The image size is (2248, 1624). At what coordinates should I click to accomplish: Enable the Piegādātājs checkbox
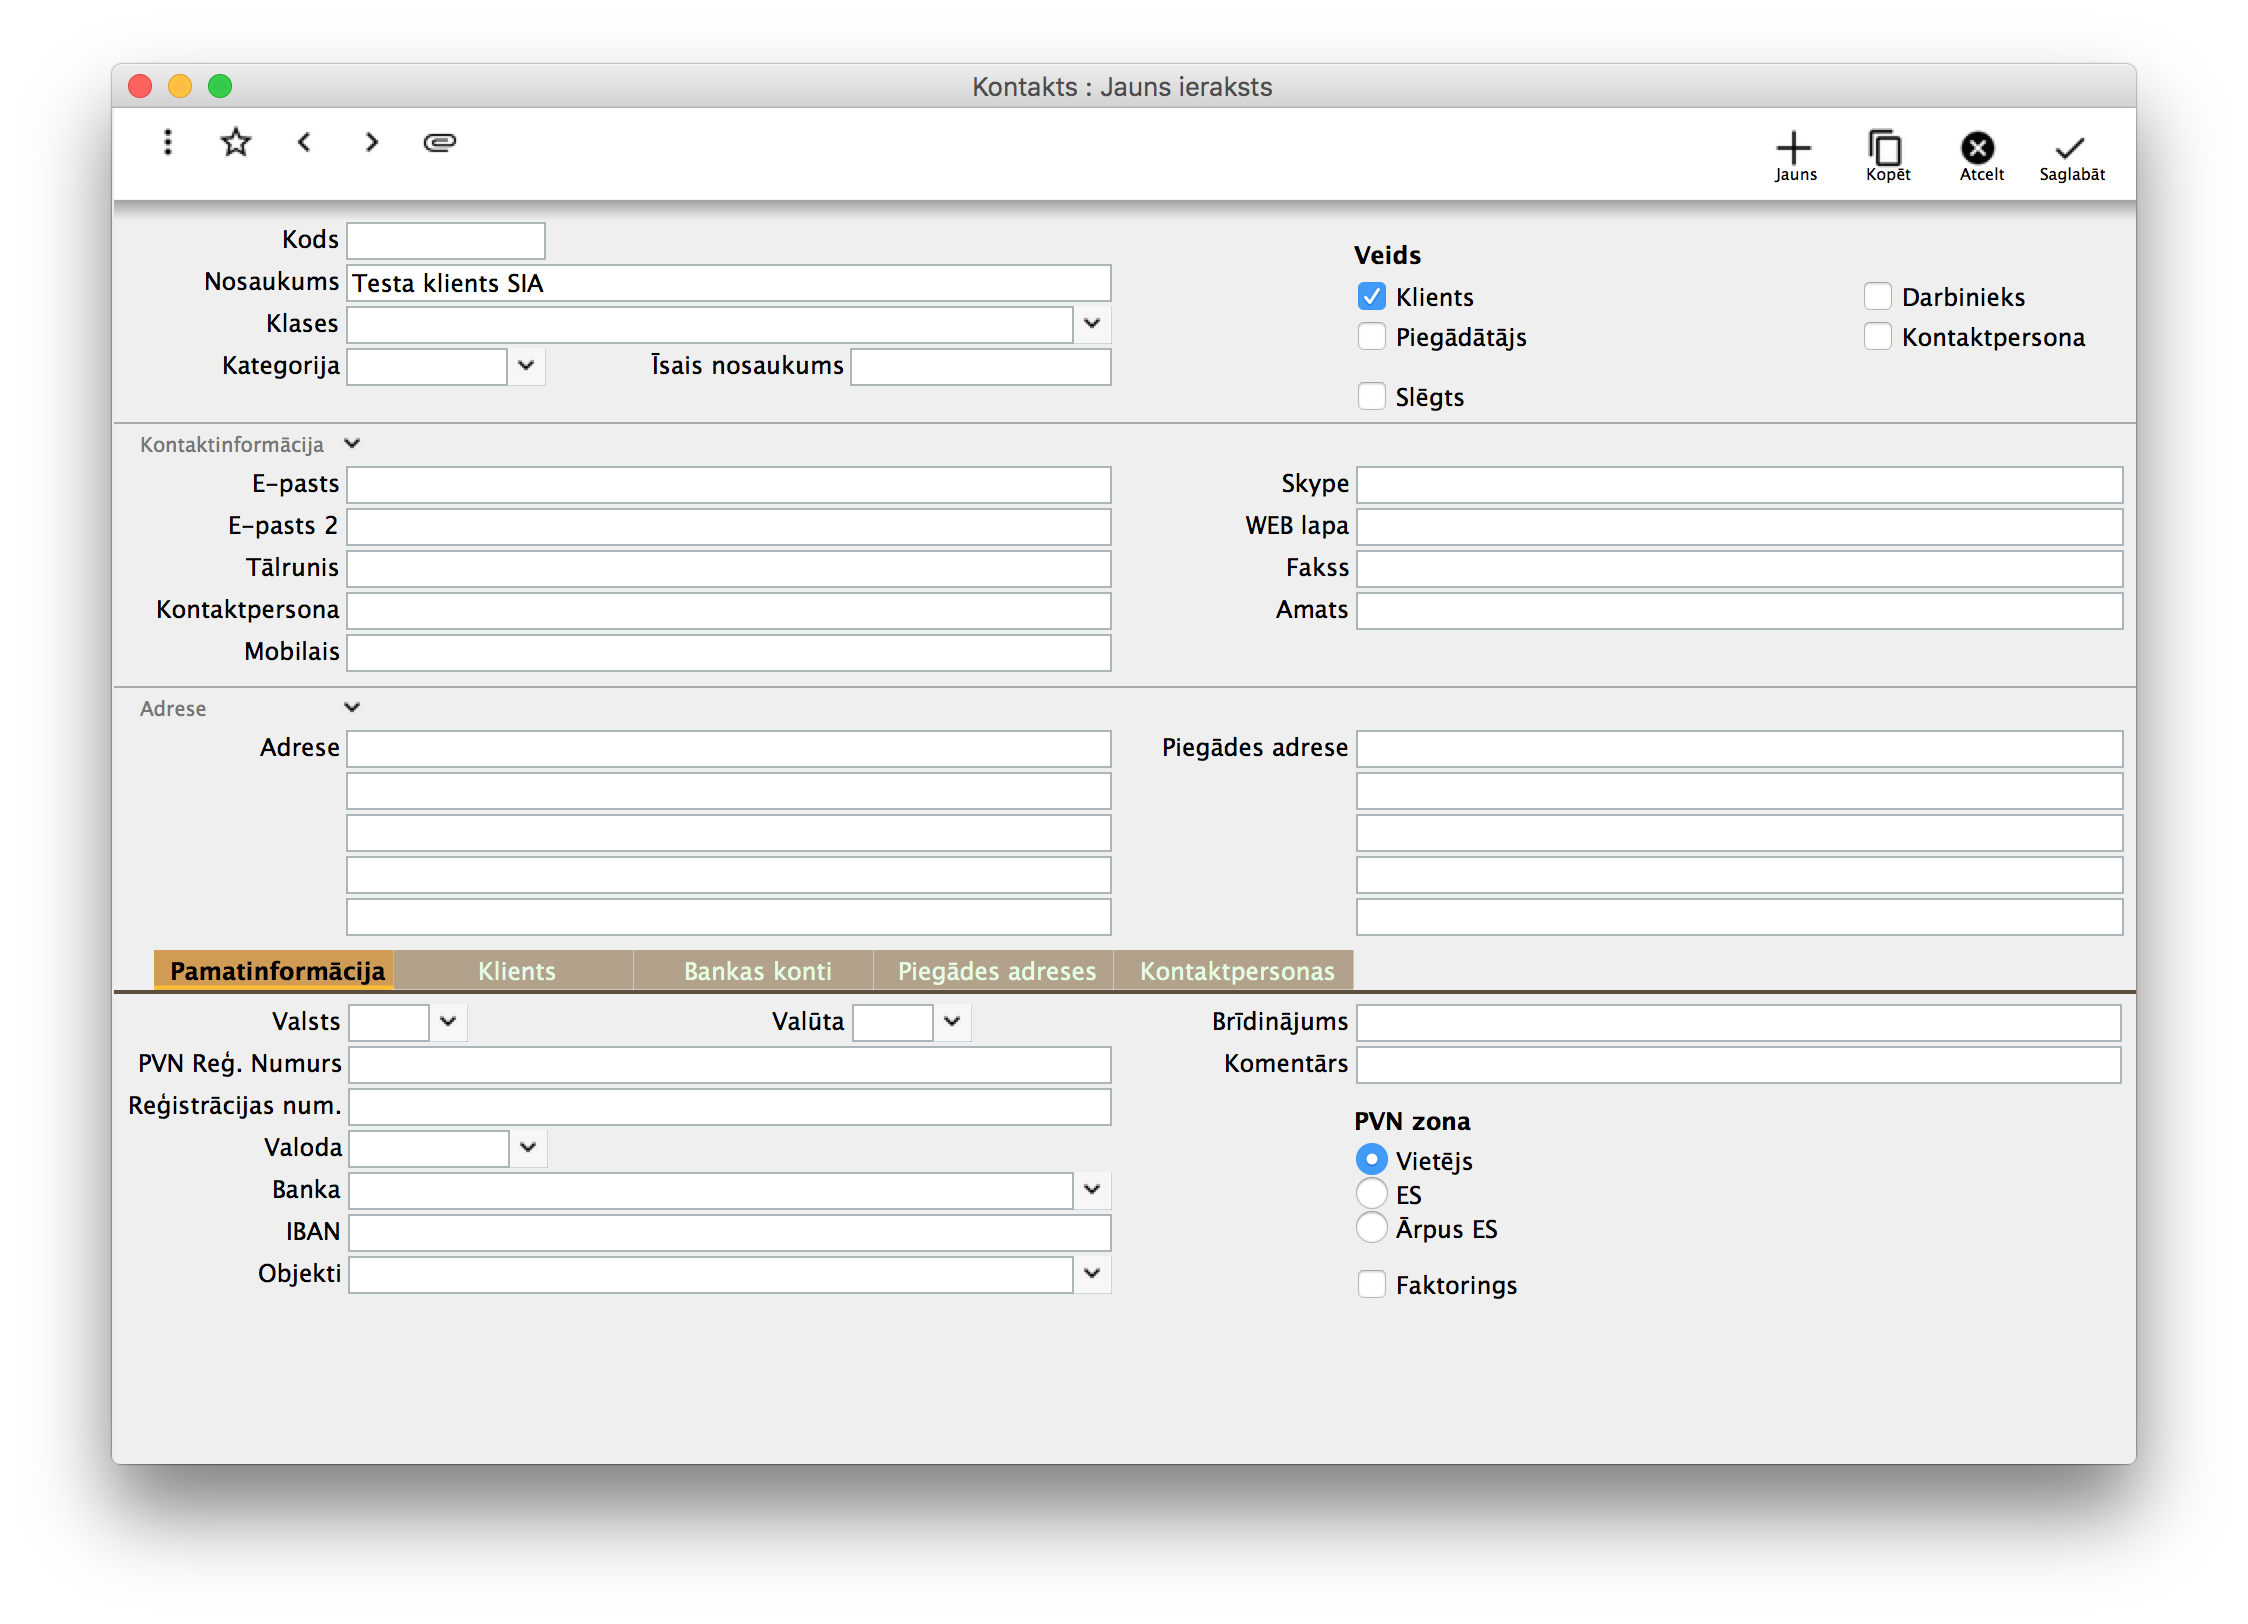(1372, 337)
